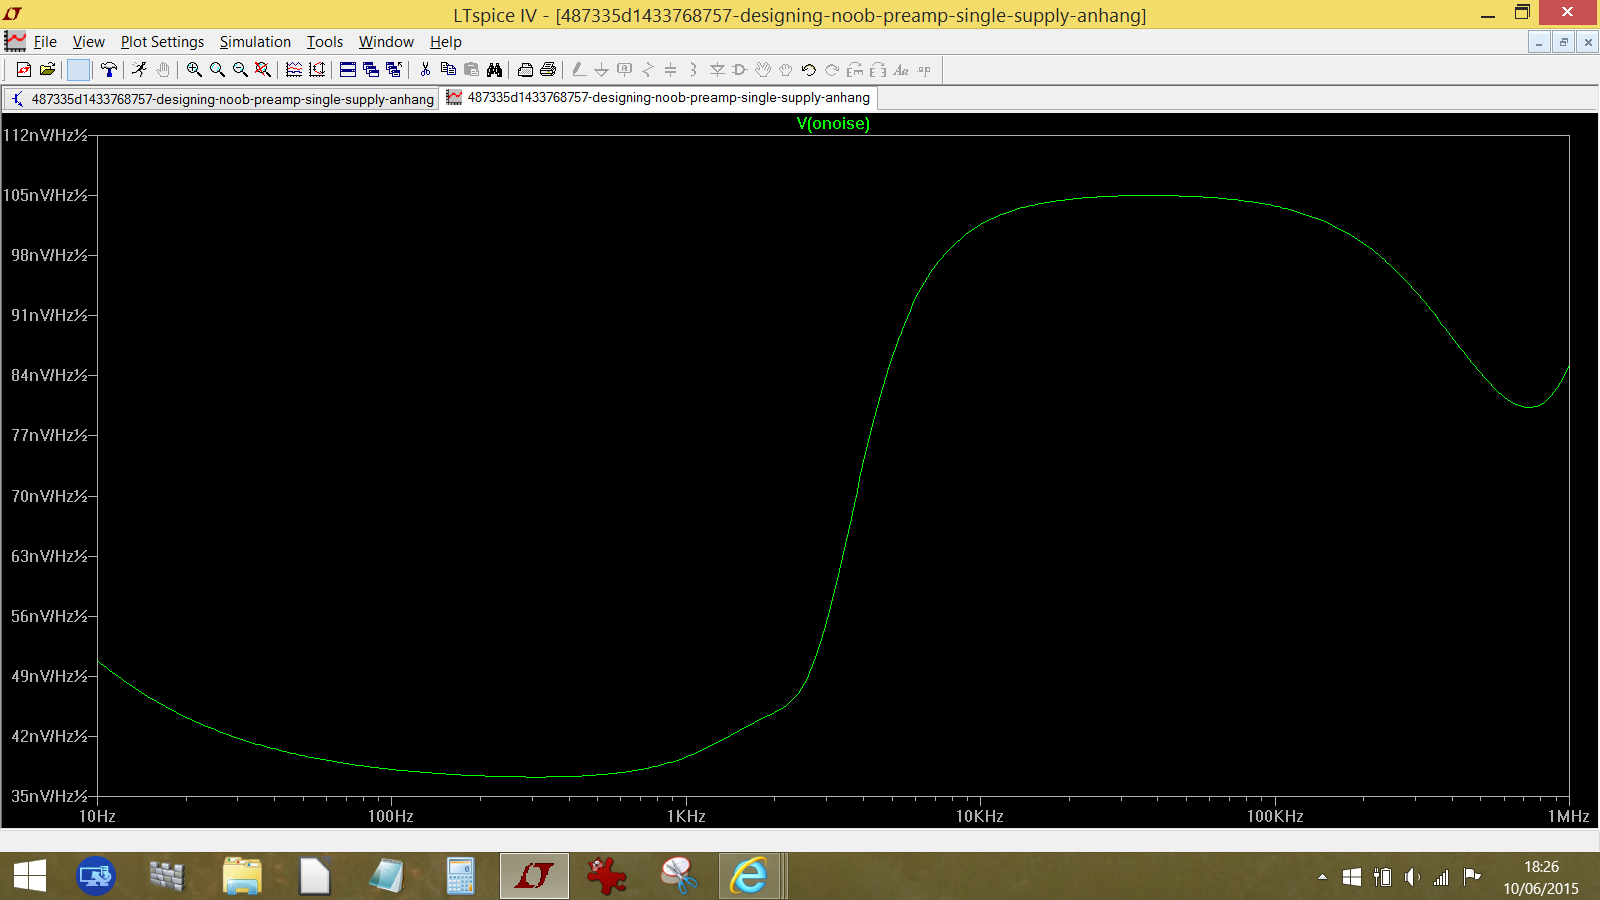Click the Place Diode icon
This screenshot has width=1600, height=900.
717,70
